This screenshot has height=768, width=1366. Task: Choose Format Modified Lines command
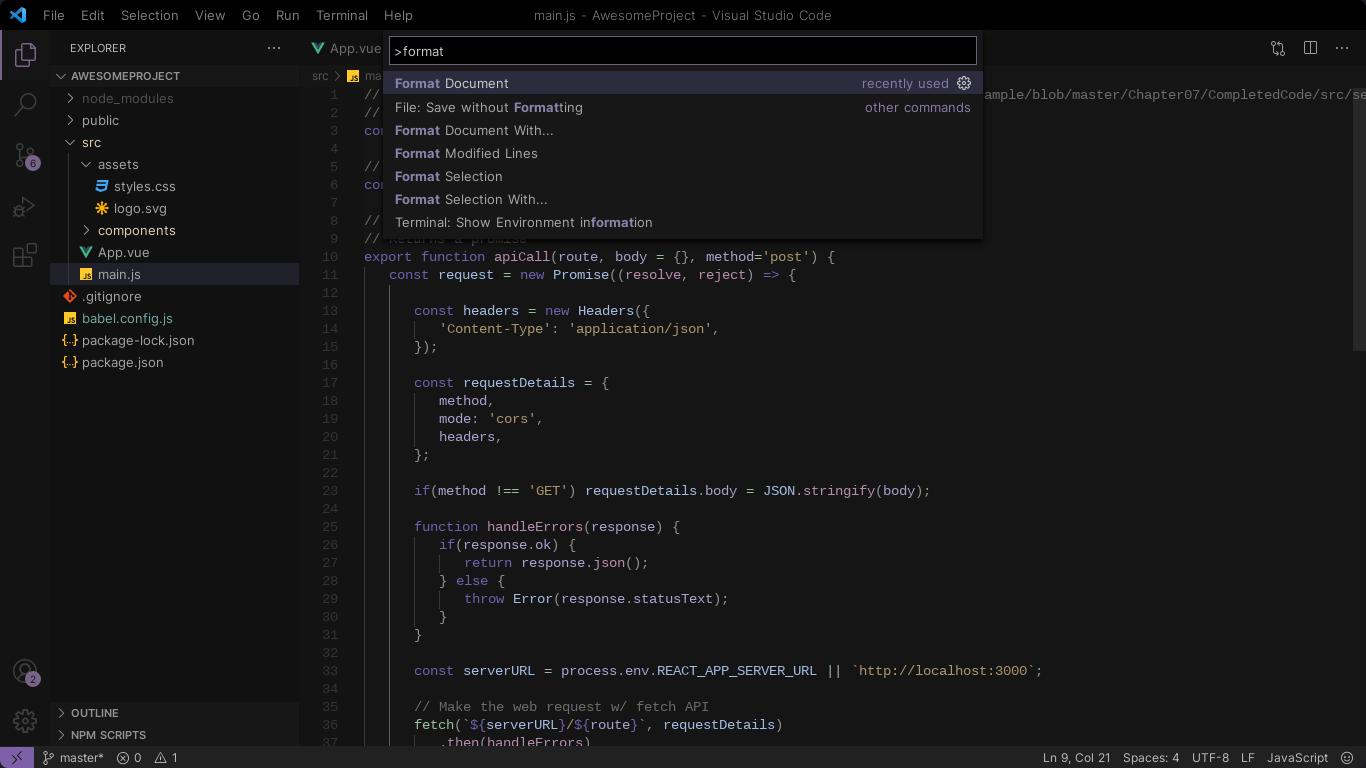[x=683, y=153]
